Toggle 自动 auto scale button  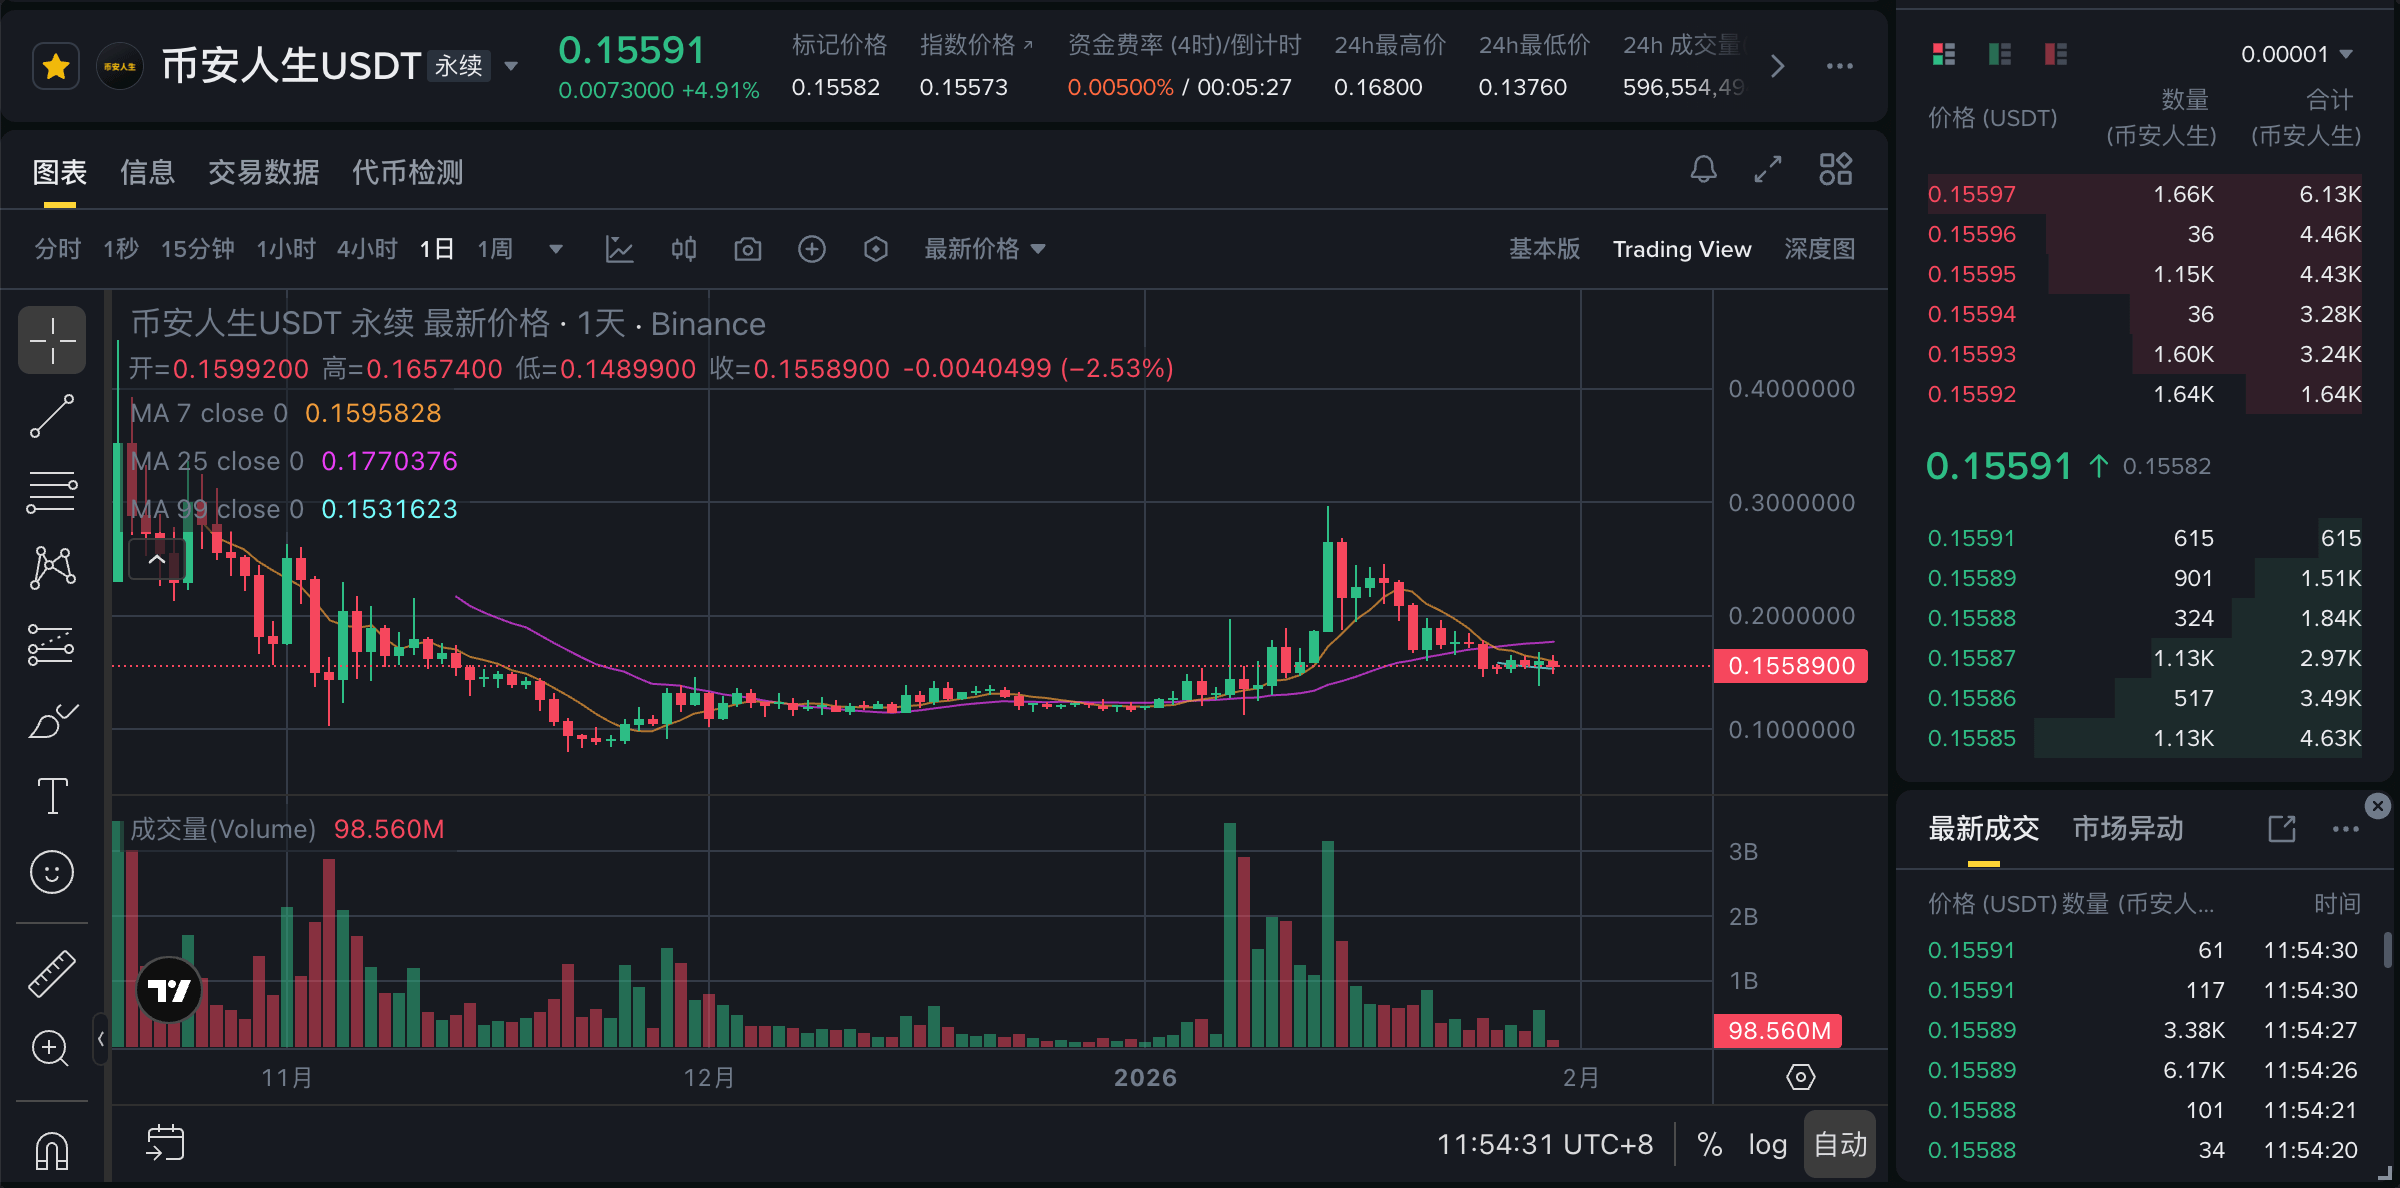point(1840,1144)
